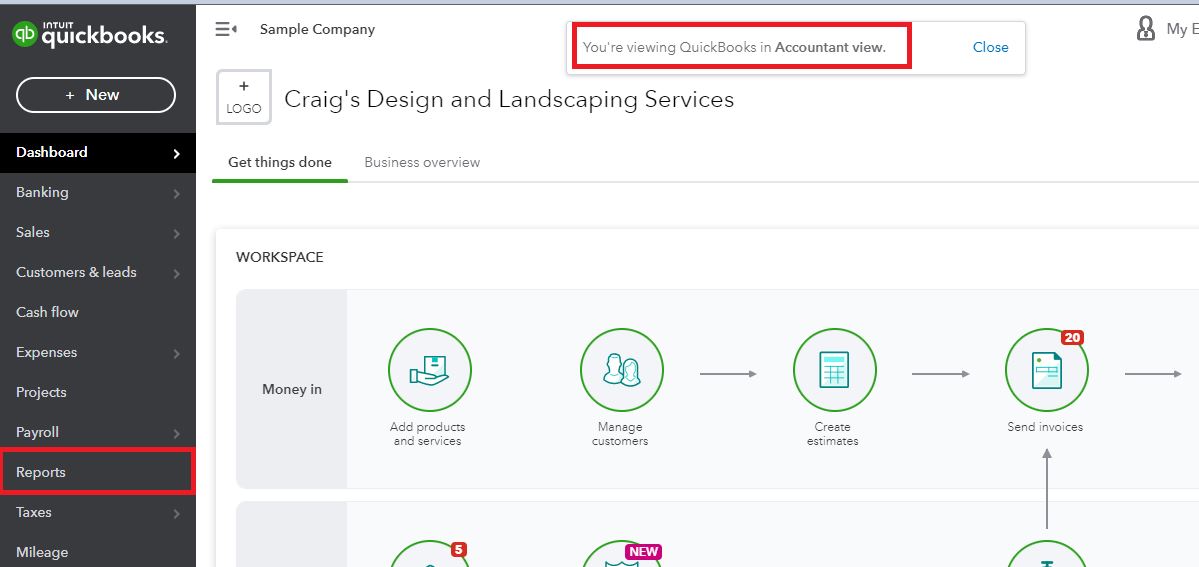The height and width of the screenshot is (567, 1199).
Task: Click the red 5 badge in the lower row
Action: coord(458,549)
